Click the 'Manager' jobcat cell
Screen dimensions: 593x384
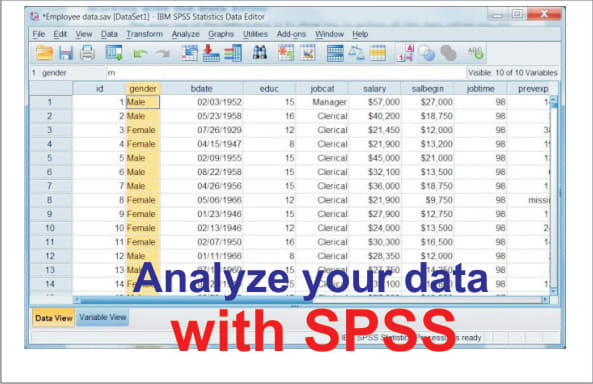(322, 102)
